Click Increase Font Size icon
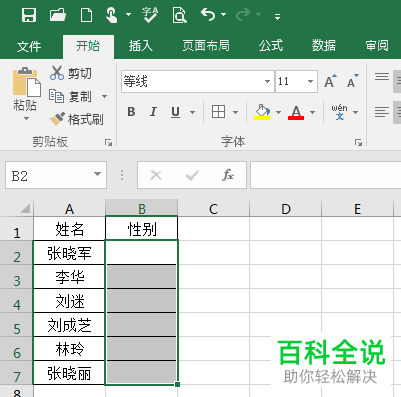This screenshot has width=401, height=397. coord(330,81)
